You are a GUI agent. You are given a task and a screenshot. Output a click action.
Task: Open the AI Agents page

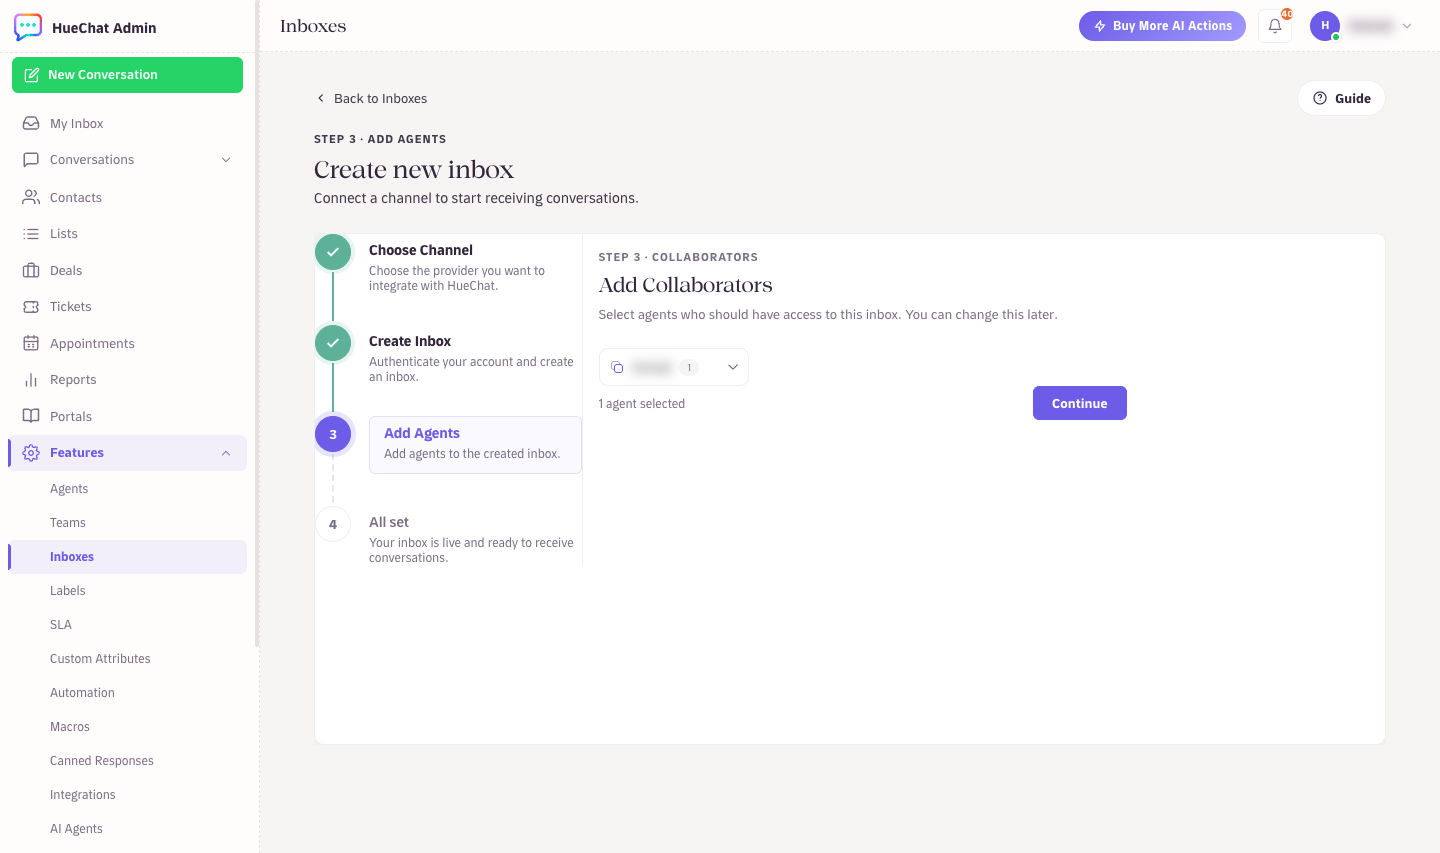click(76, 829)
